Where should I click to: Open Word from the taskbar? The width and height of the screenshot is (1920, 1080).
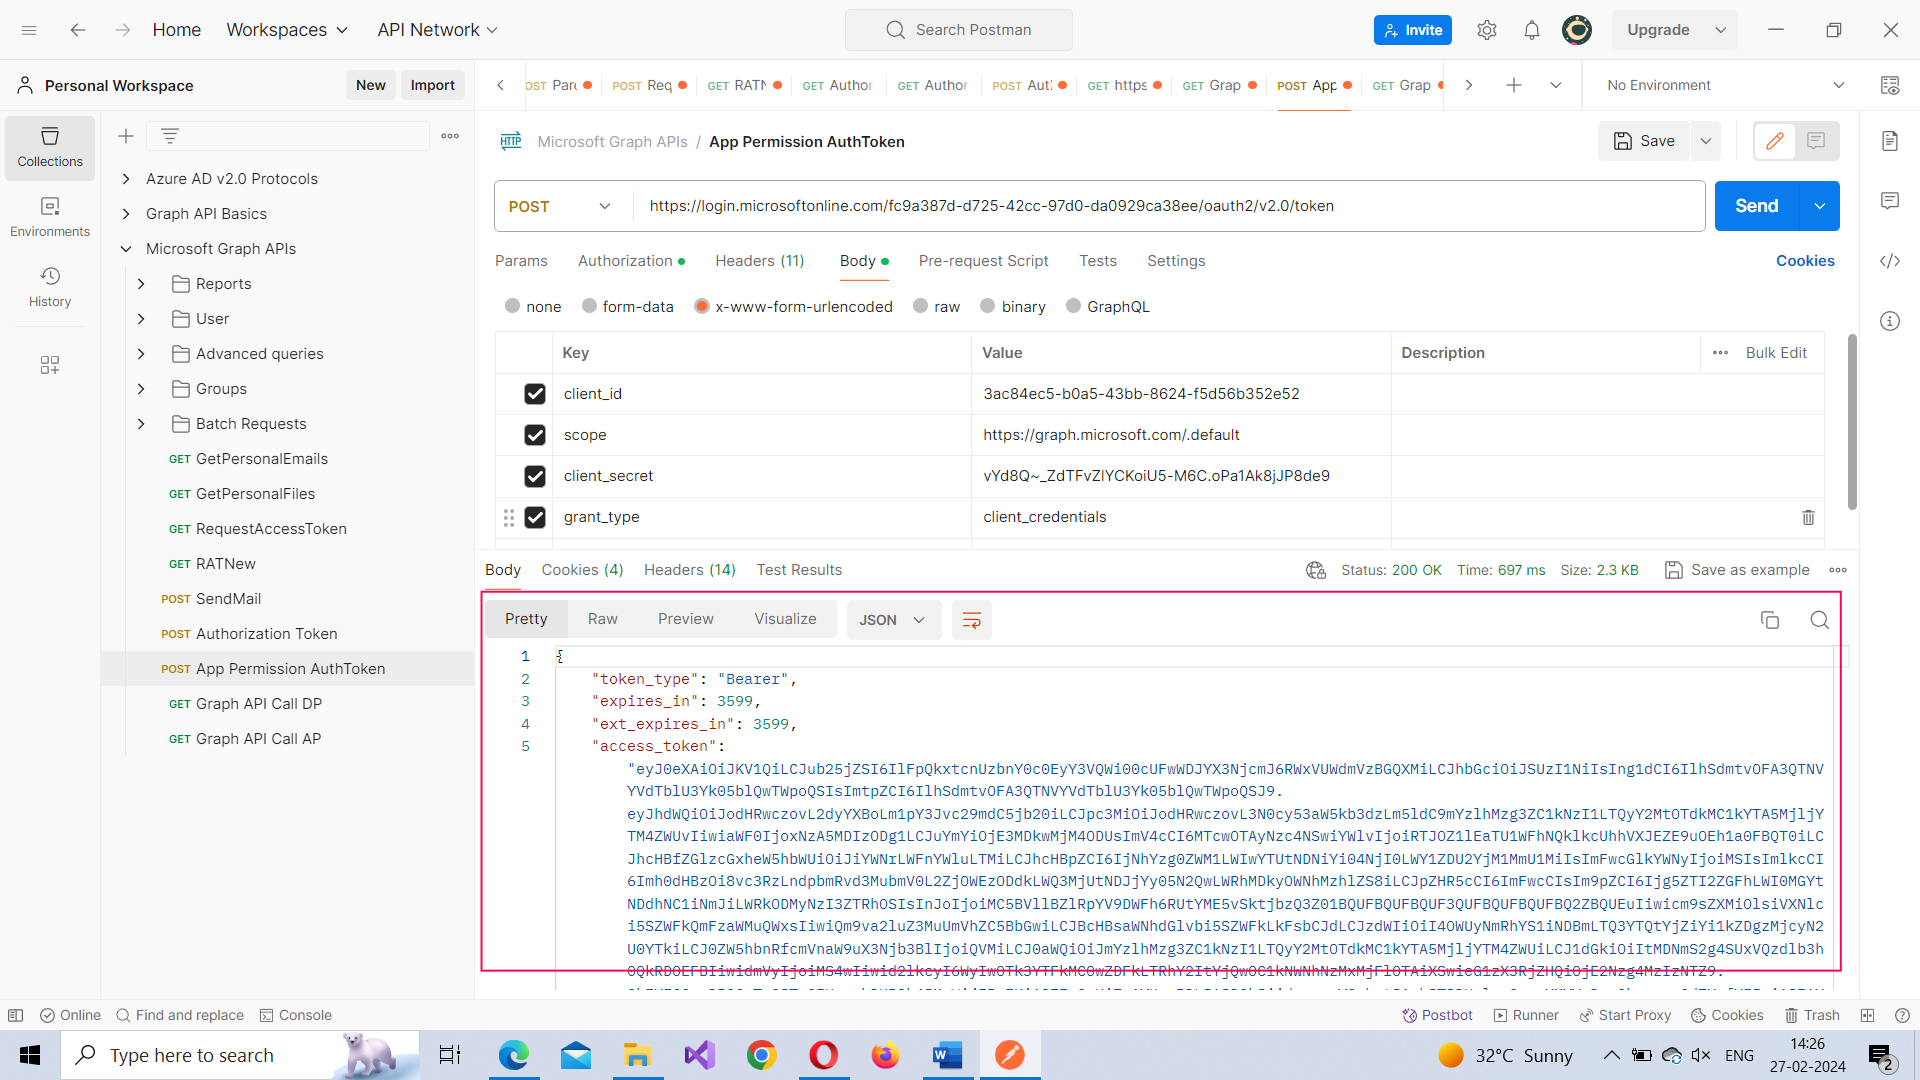tap(948, 1055)
